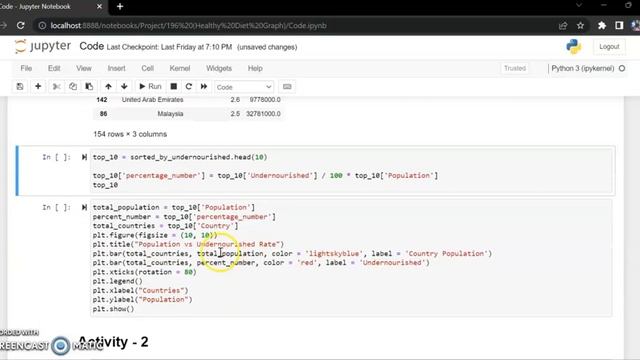Click the Python 3 (ipykernel) kernel name

pos(582,68)
